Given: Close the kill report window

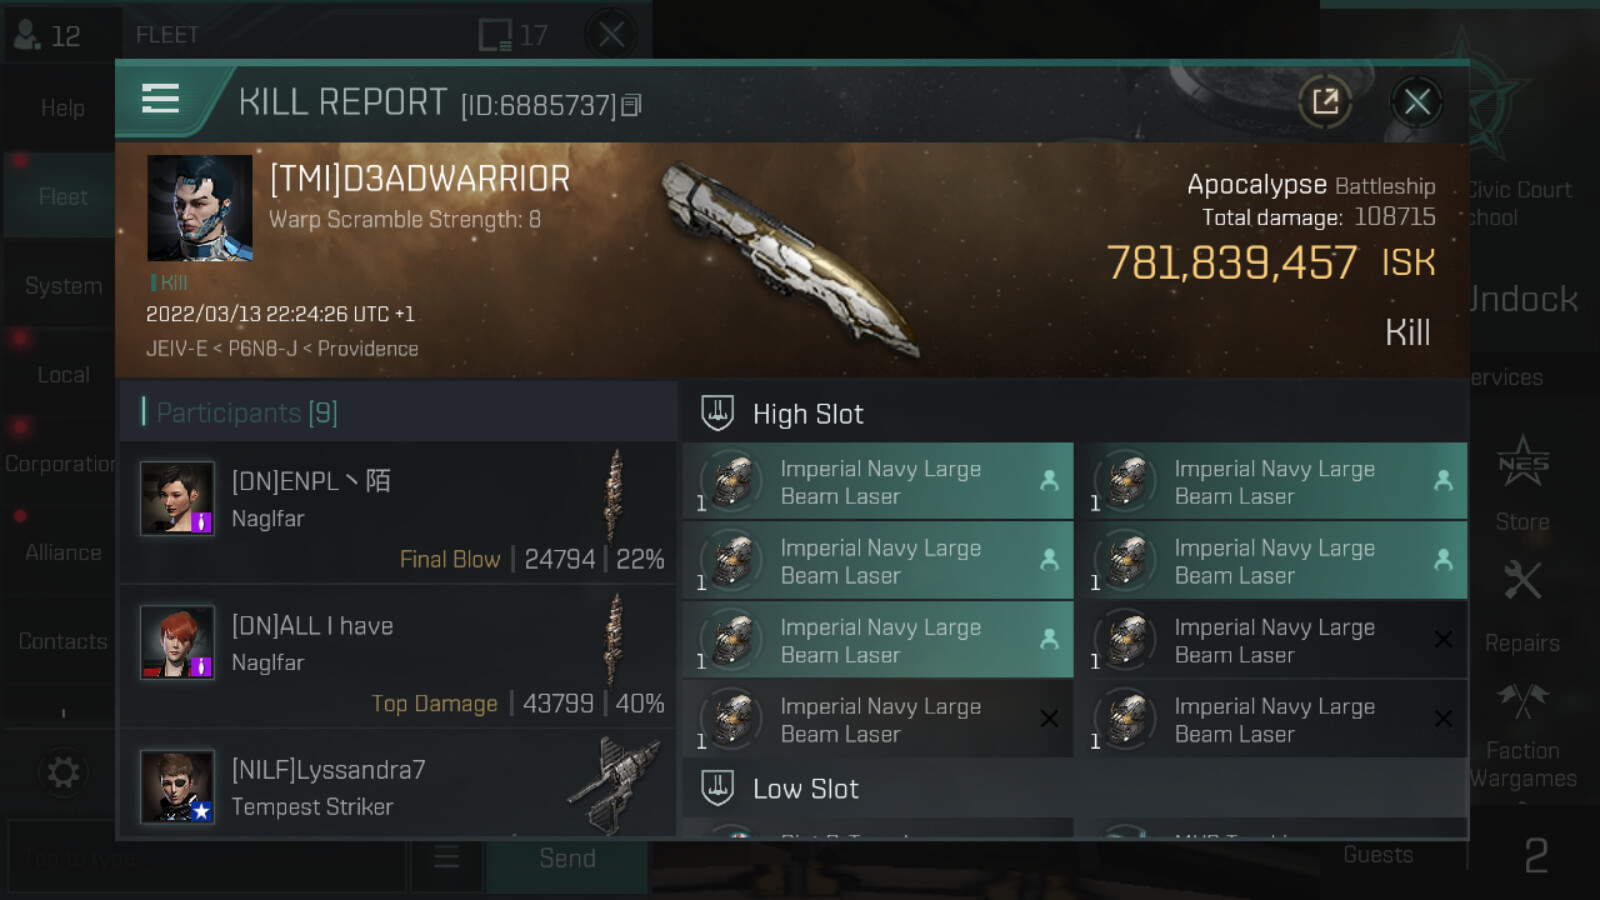Looking at the screenshot, I should click(x=1417, y=101).
